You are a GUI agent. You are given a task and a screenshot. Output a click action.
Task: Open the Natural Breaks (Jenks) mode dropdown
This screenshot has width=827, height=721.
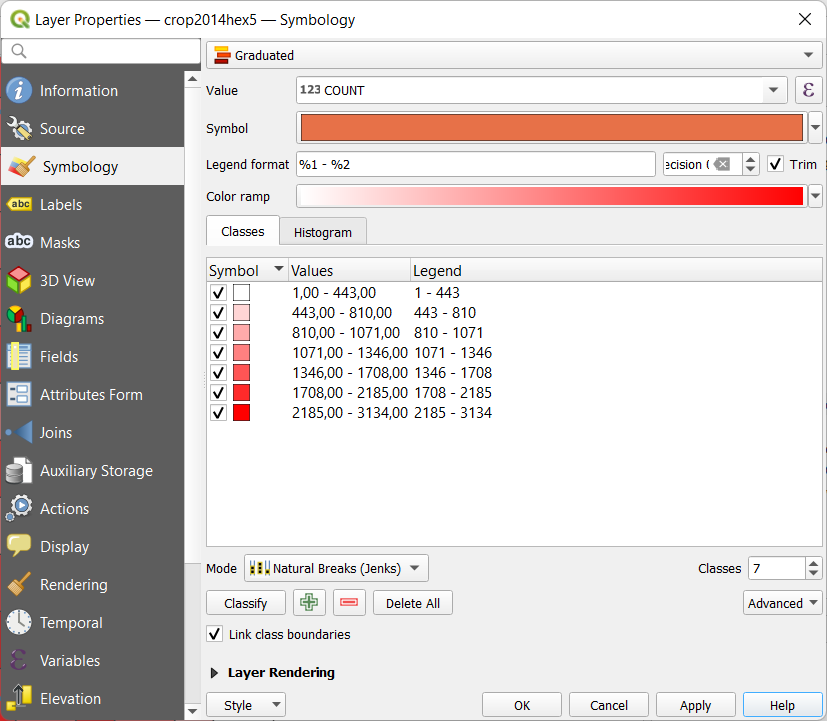pyautogui.click(x=336, y=568)
